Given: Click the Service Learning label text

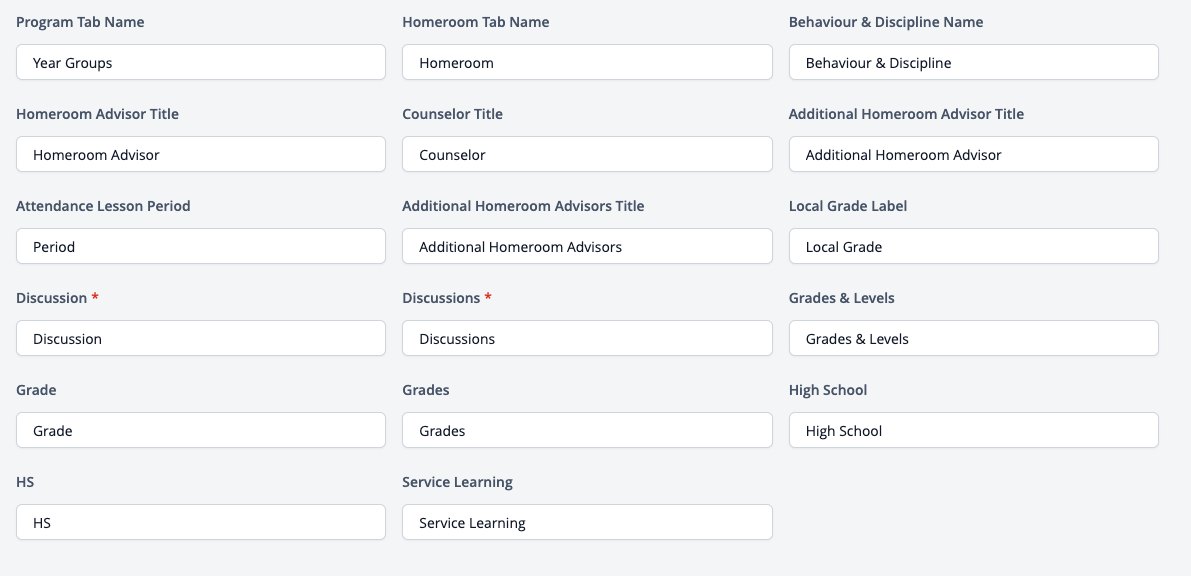Looking at the screenshot, I should (x=457, y=482).
